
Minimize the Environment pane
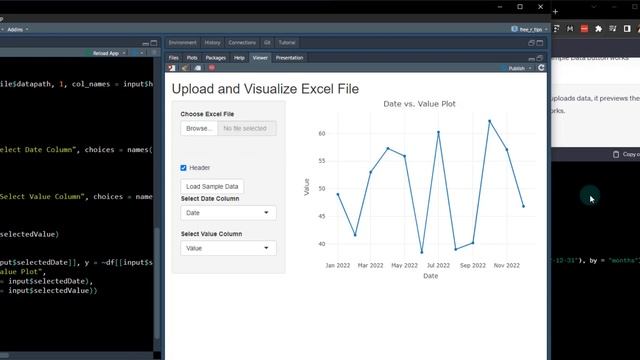click(531, 43)
